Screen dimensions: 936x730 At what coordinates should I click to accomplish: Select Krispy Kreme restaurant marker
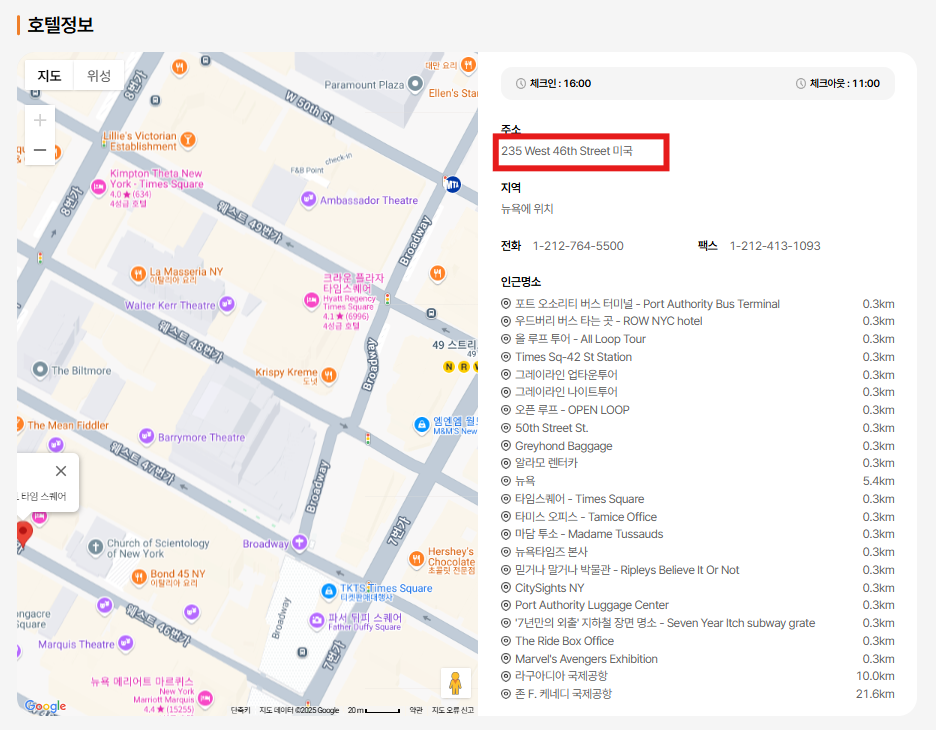329,375
